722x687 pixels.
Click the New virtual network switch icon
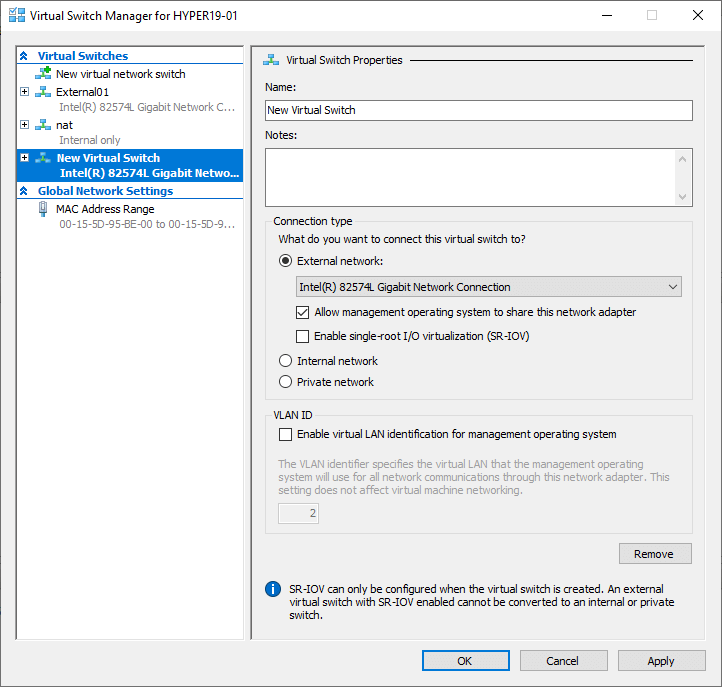(43, 73)
